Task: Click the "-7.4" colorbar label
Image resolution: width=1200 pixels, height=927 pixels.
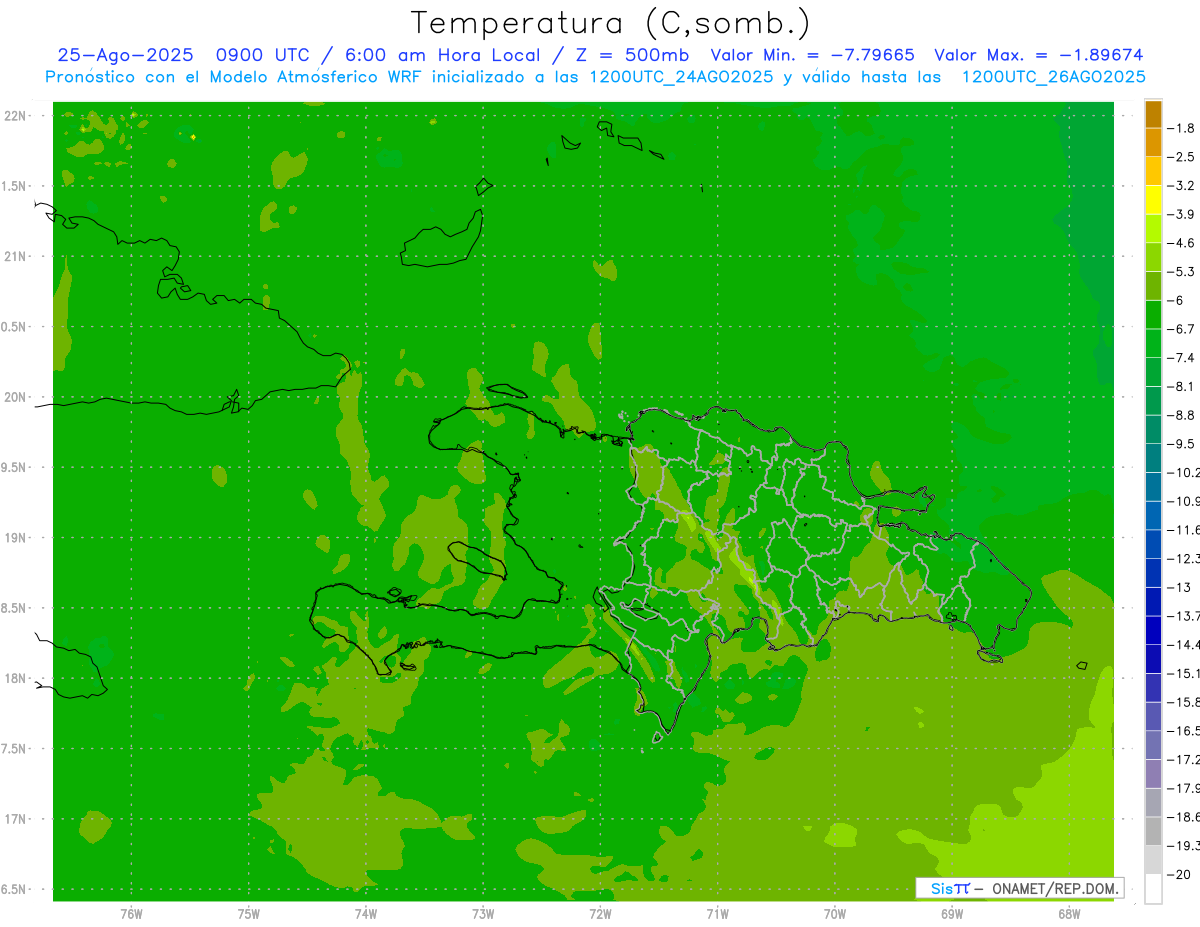Action: click(1182, 358)
